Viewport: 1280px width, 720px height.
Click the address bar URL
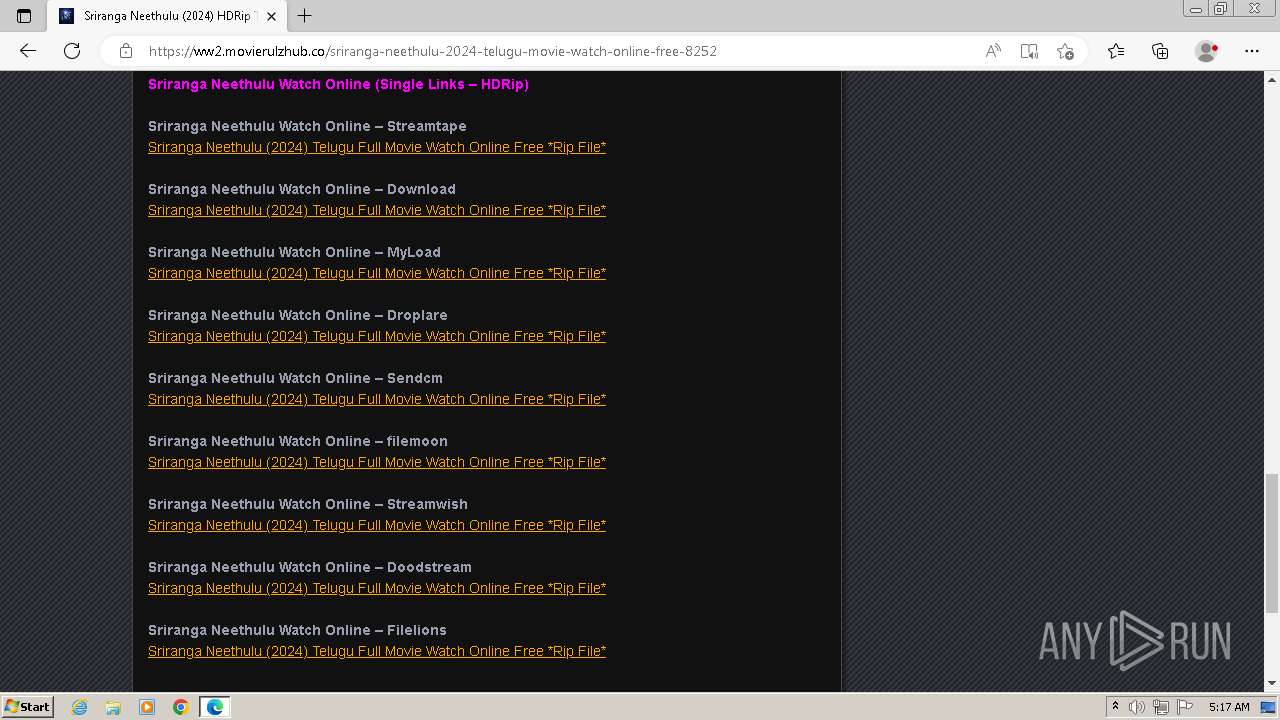[433, 51]
